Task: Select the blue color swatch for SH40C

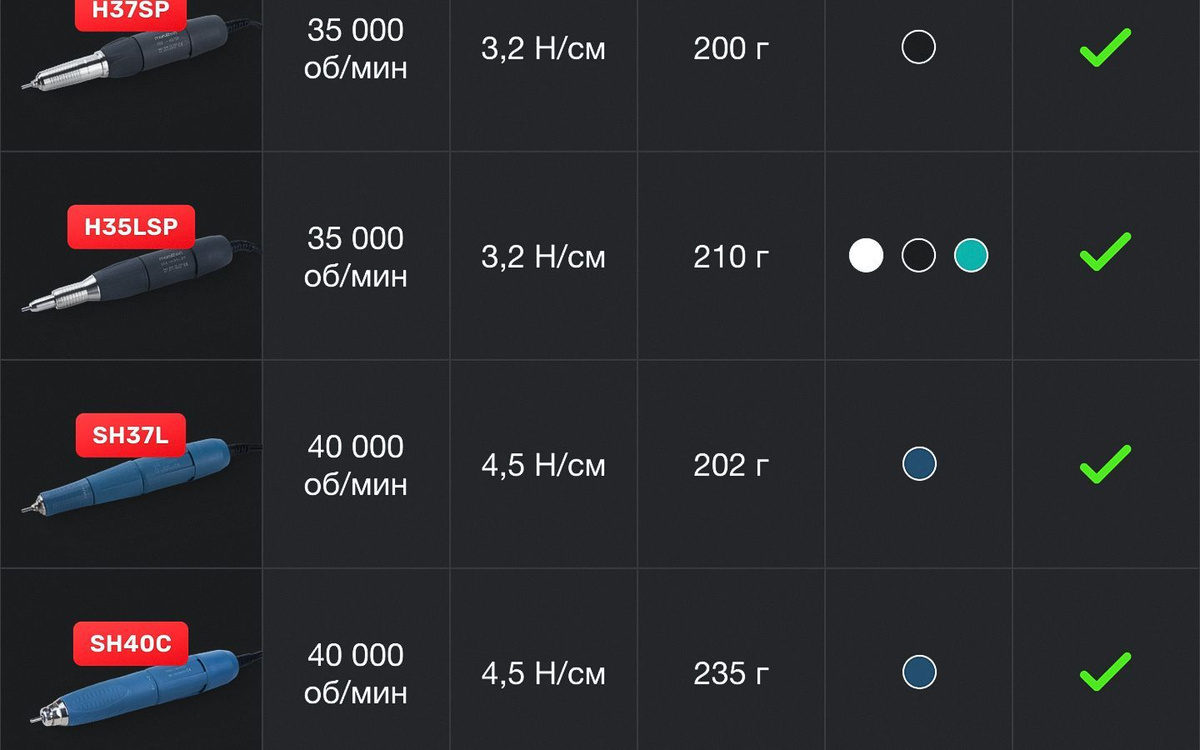Action: (x=918, y=672)
